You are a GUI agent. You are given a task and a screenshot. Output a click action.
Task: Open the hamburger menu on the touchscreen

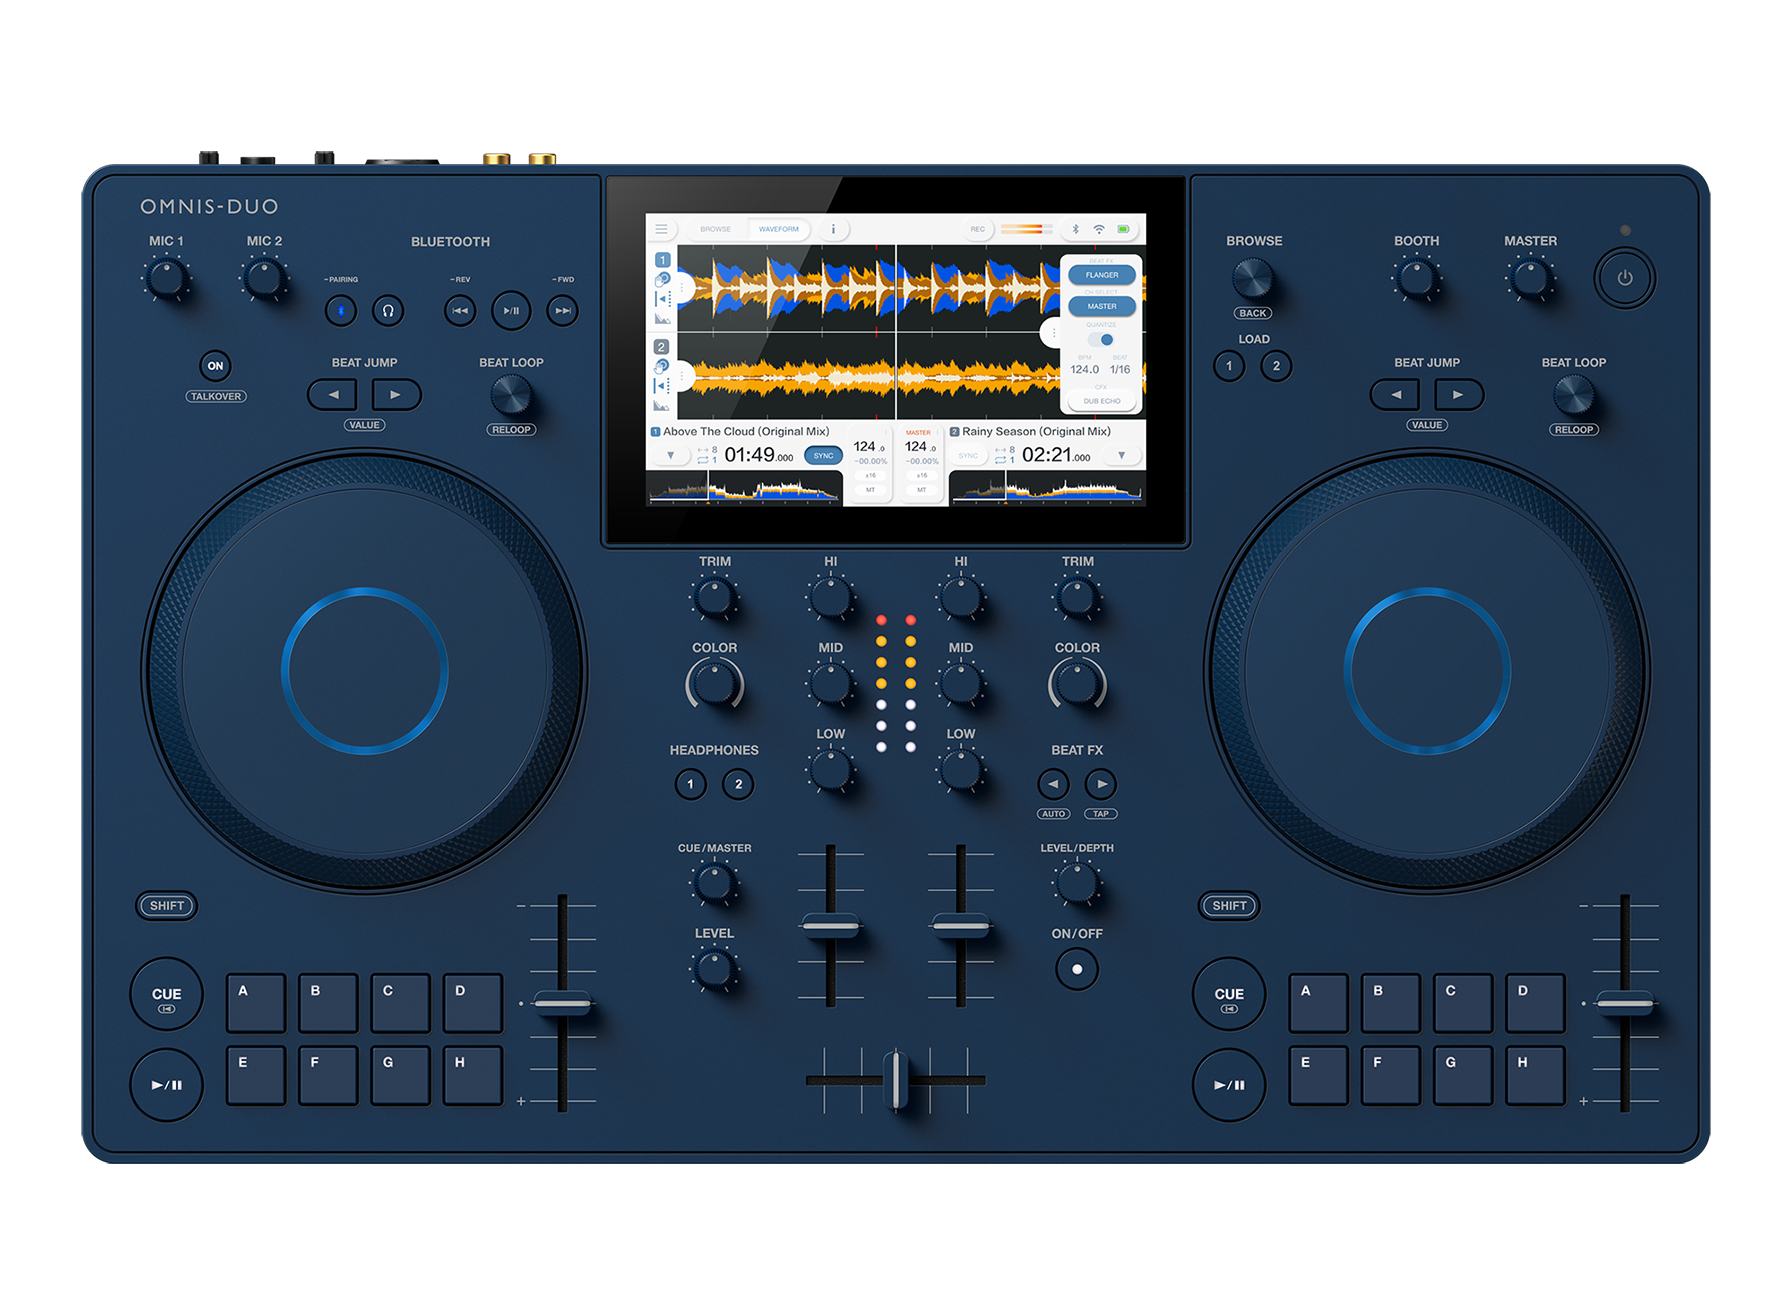pos(661,229)
